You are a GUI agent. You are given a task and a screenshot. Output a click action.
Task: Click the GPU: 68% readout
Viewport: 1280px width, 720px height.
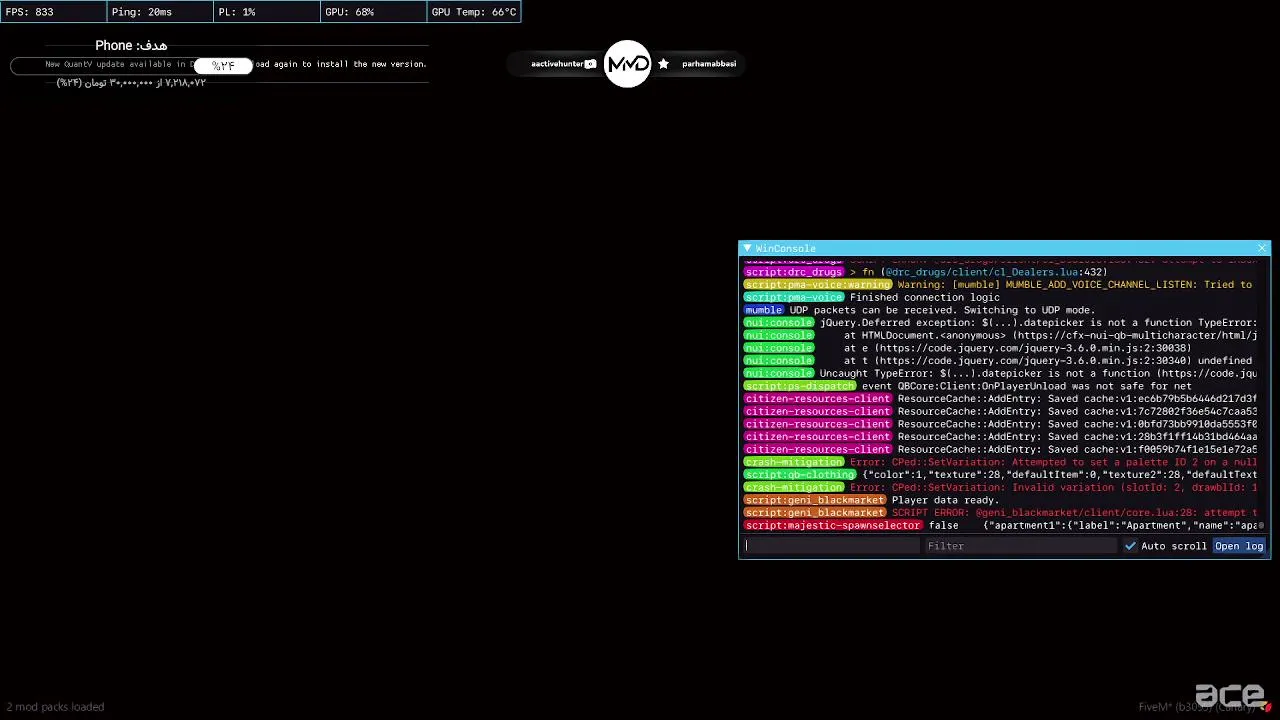pos(350,12)
